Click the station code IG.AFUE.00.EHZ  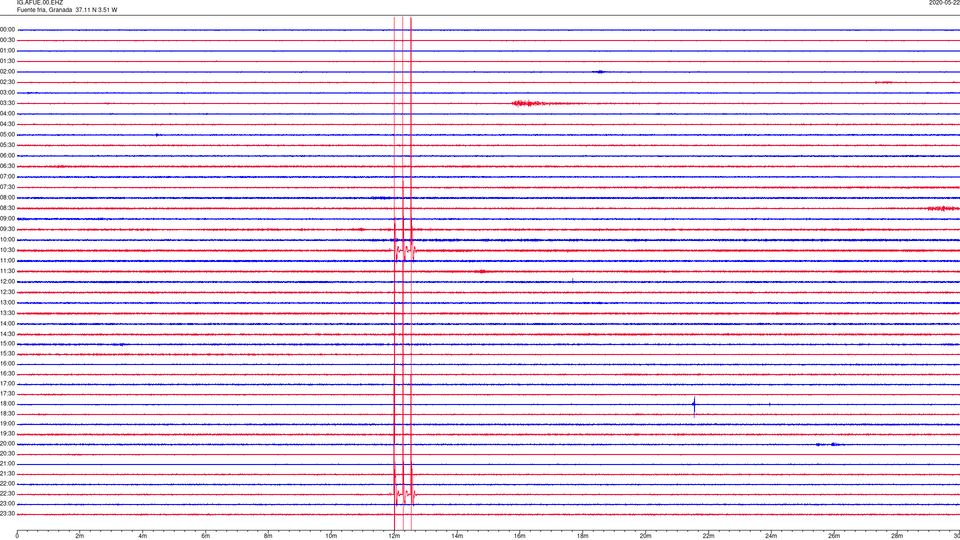pos(40,3)
